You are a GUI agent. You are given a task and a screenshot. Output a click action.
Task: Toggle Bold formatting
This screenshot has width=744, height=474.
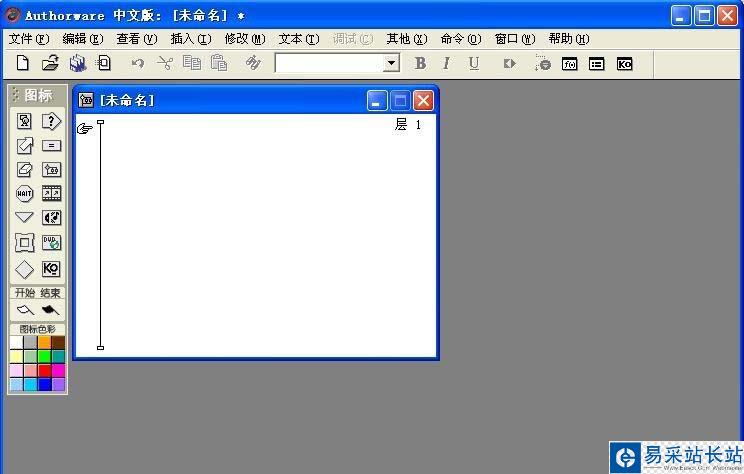point(420,63)
